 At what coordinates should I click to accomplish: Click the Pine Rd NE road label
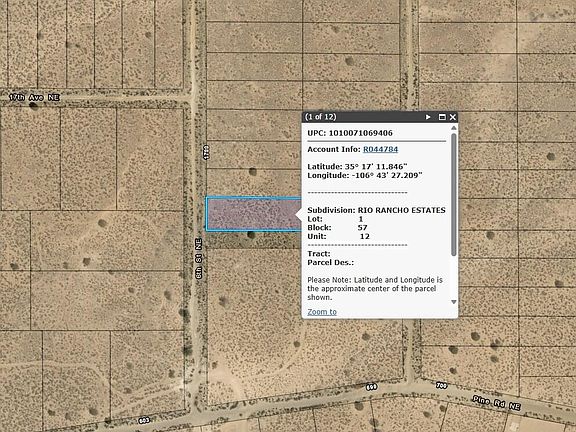click(497, 403)
